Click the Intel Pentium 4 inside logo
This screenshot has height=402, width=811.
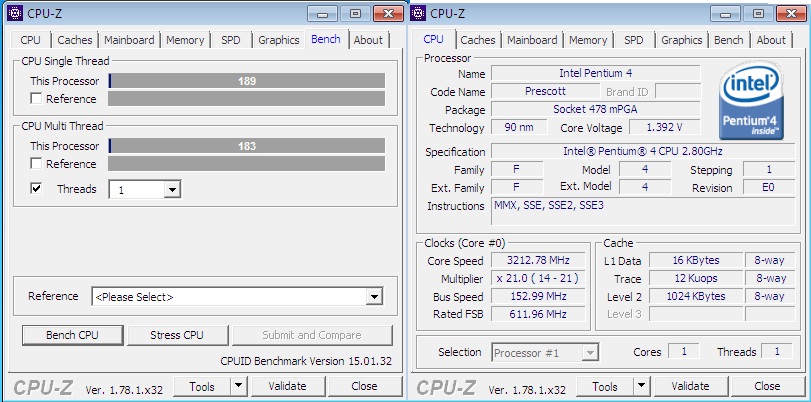click(x=753, y=101)
